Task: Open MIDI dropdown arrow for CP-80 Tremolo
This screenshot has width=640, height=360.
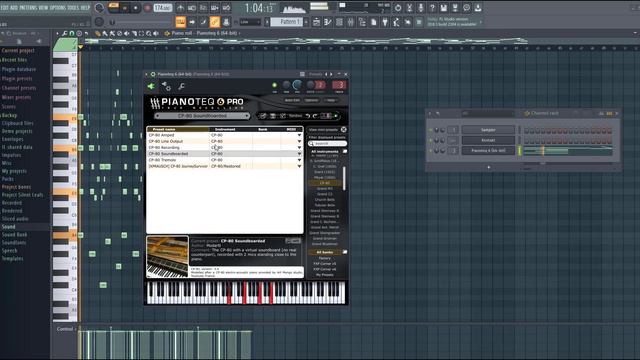Action: [299, 160]
